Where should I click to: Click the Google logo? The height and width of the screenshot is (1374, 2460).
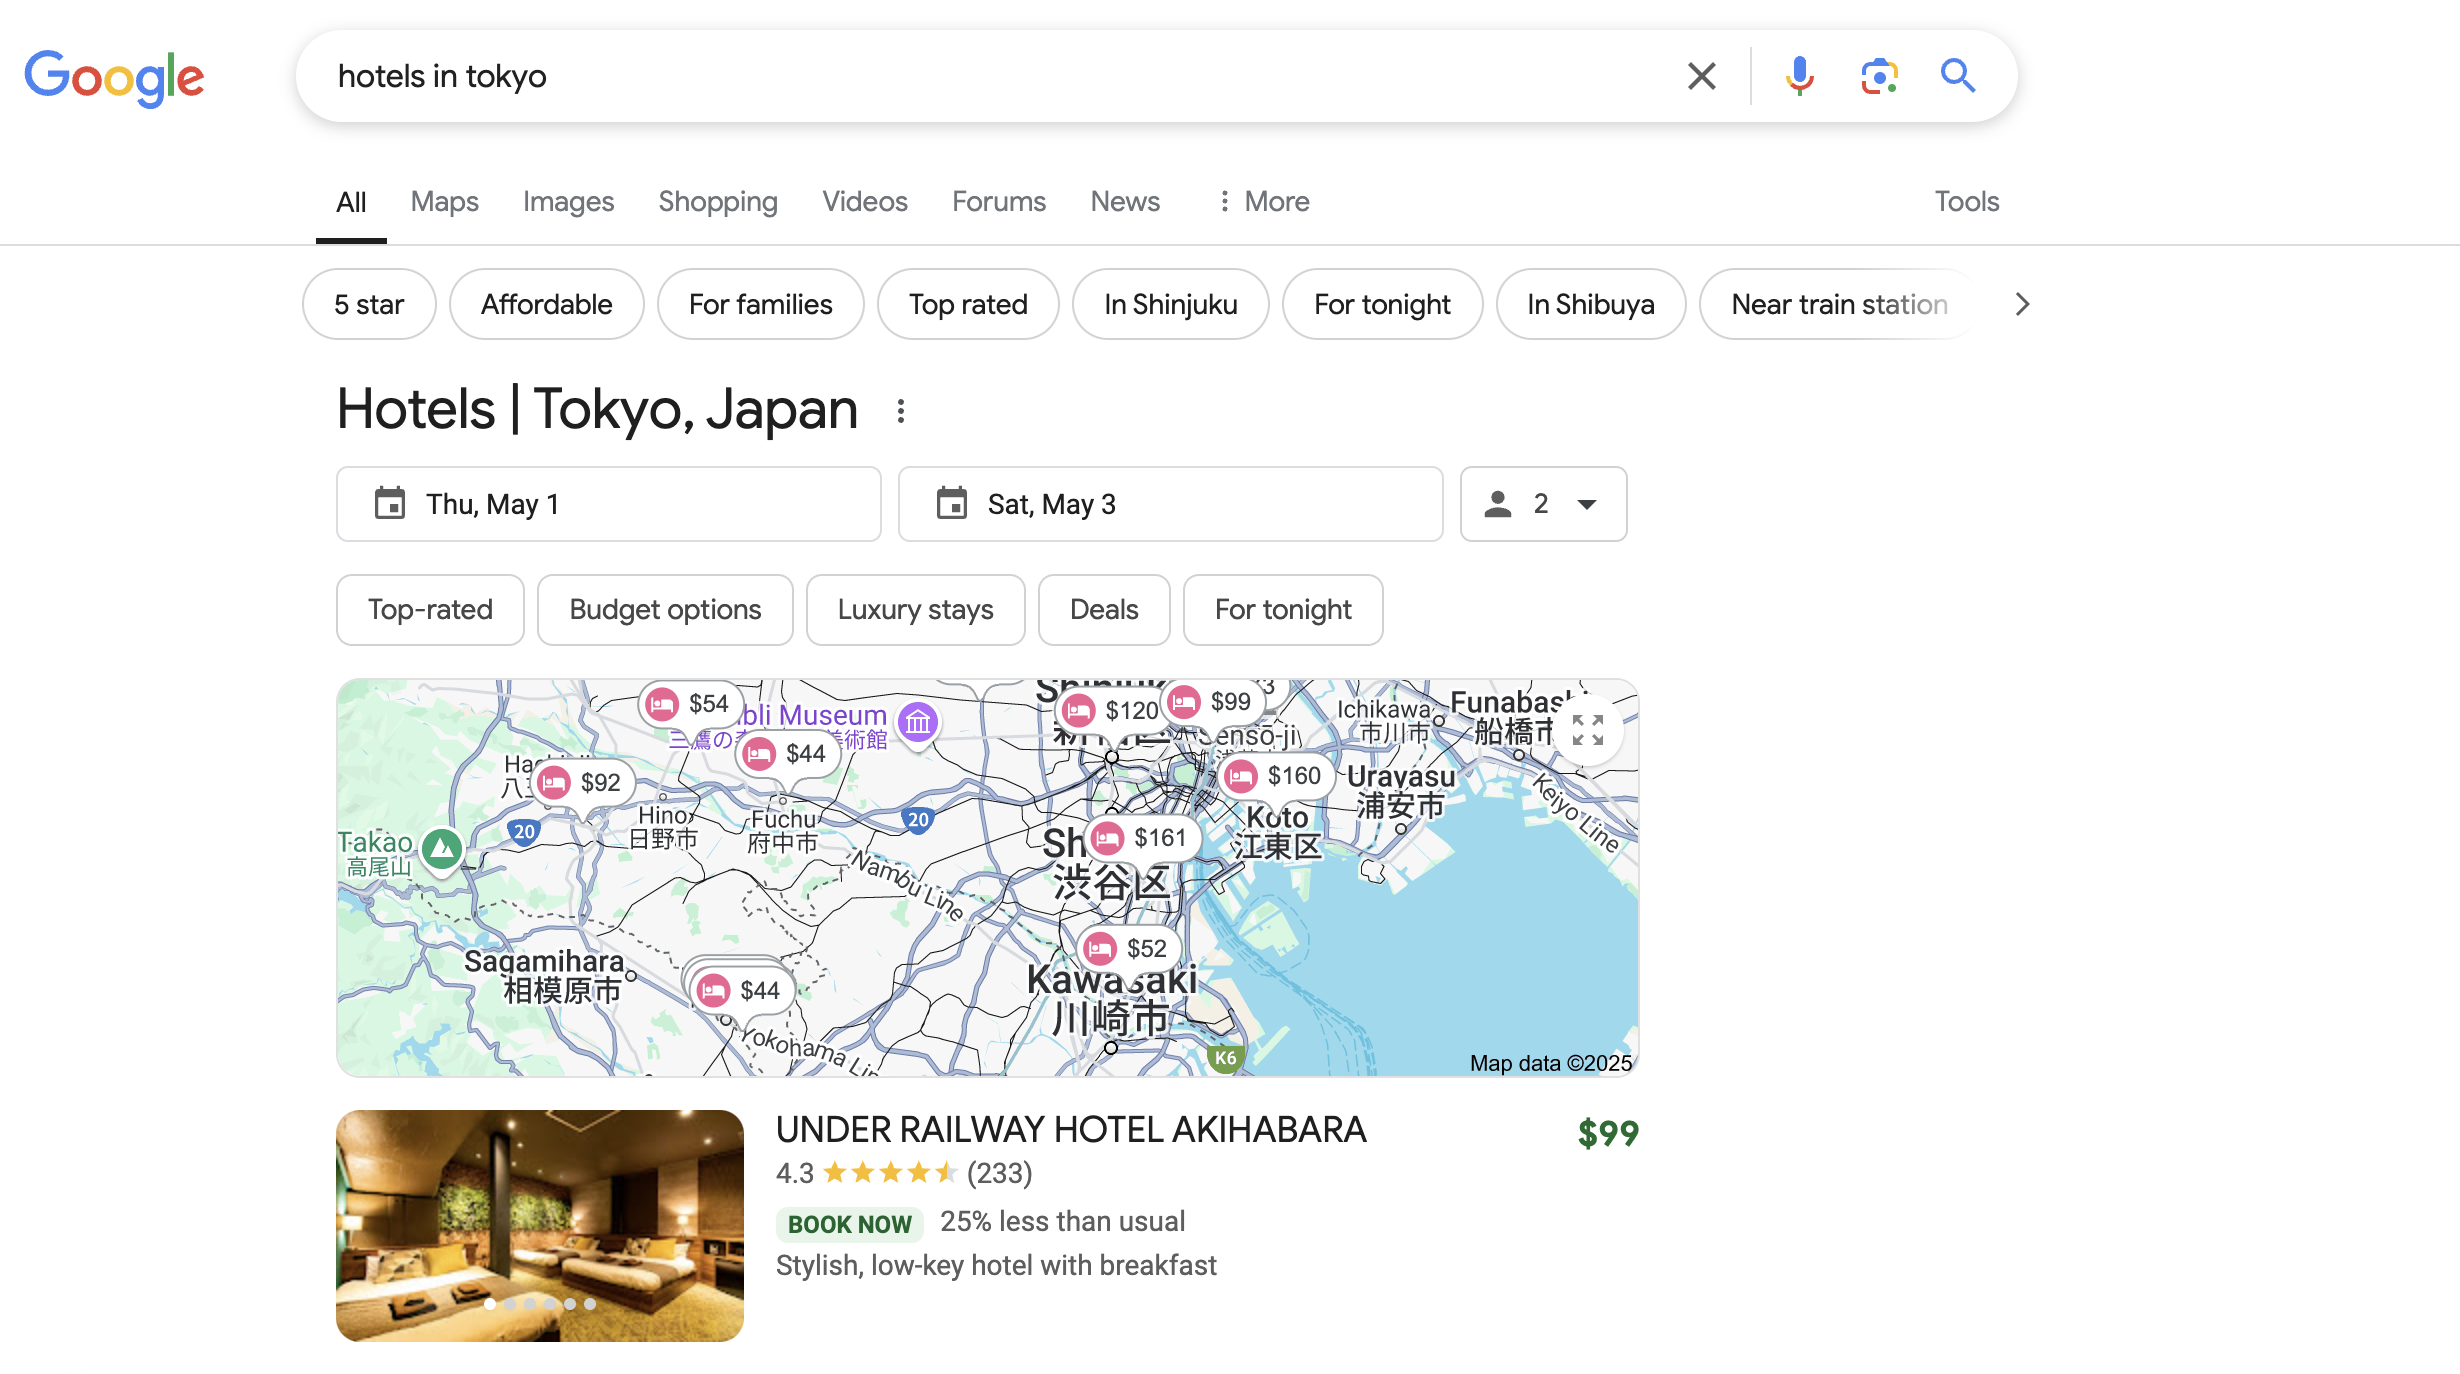114,77
